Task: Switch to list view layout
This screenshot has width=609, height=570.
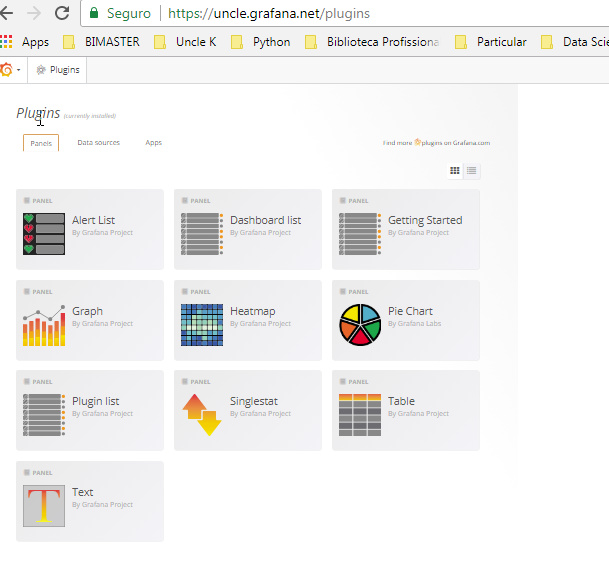Action: pos(472,170)
